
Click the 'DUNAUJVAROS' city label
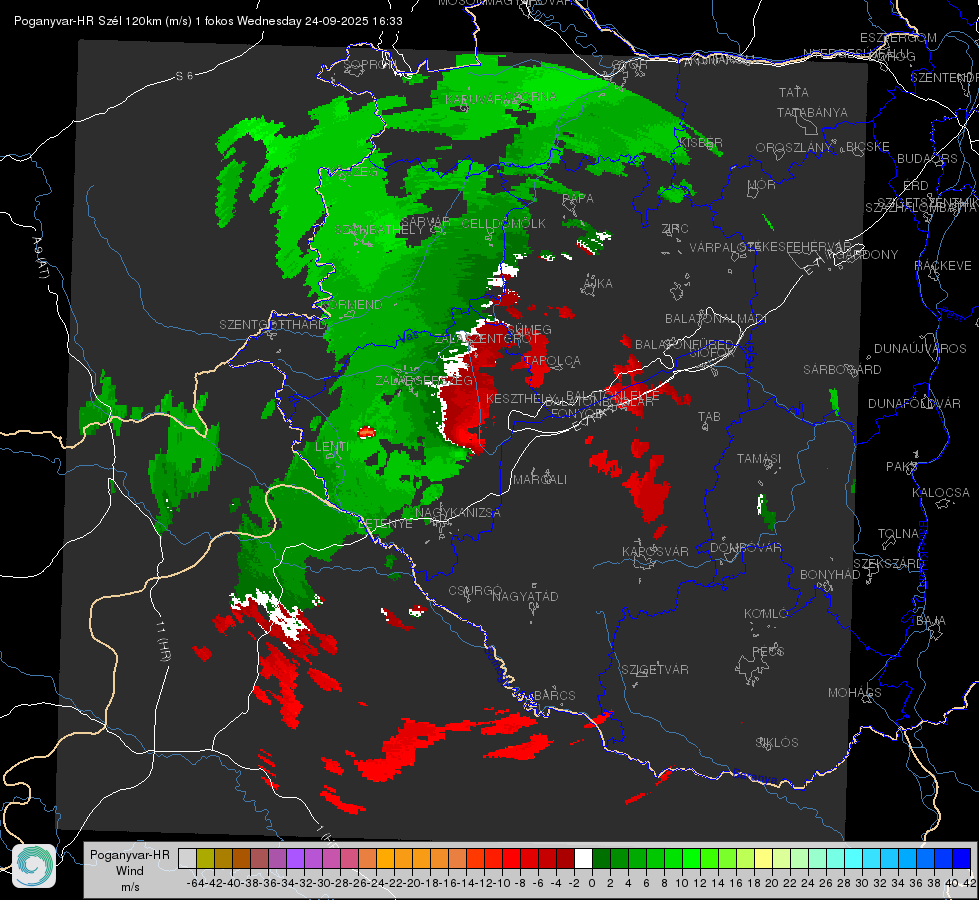(x=920, y=349)
